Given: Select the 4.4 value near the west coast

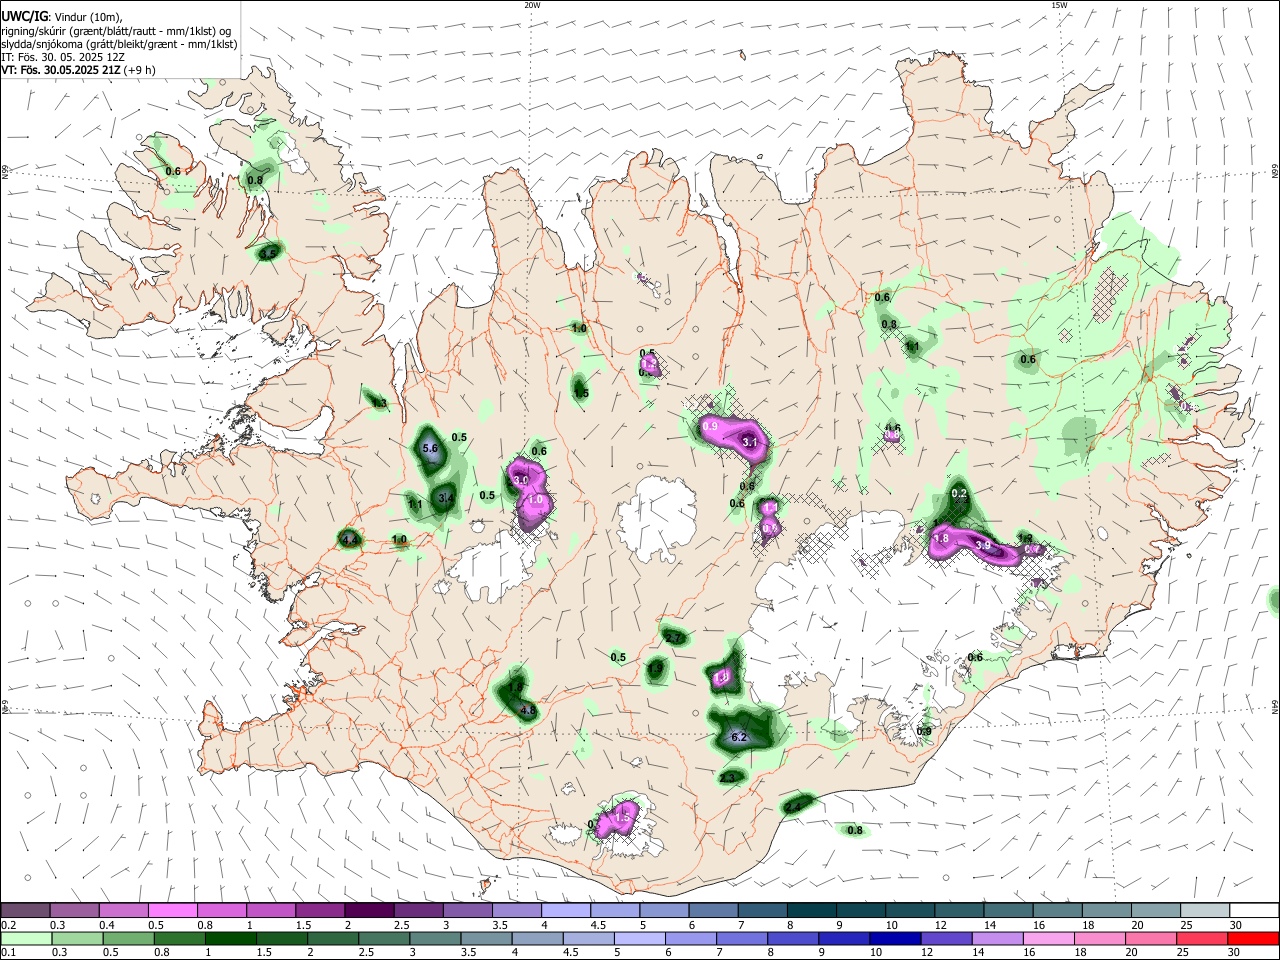Looking at the screenshot, I should (350, 540).
